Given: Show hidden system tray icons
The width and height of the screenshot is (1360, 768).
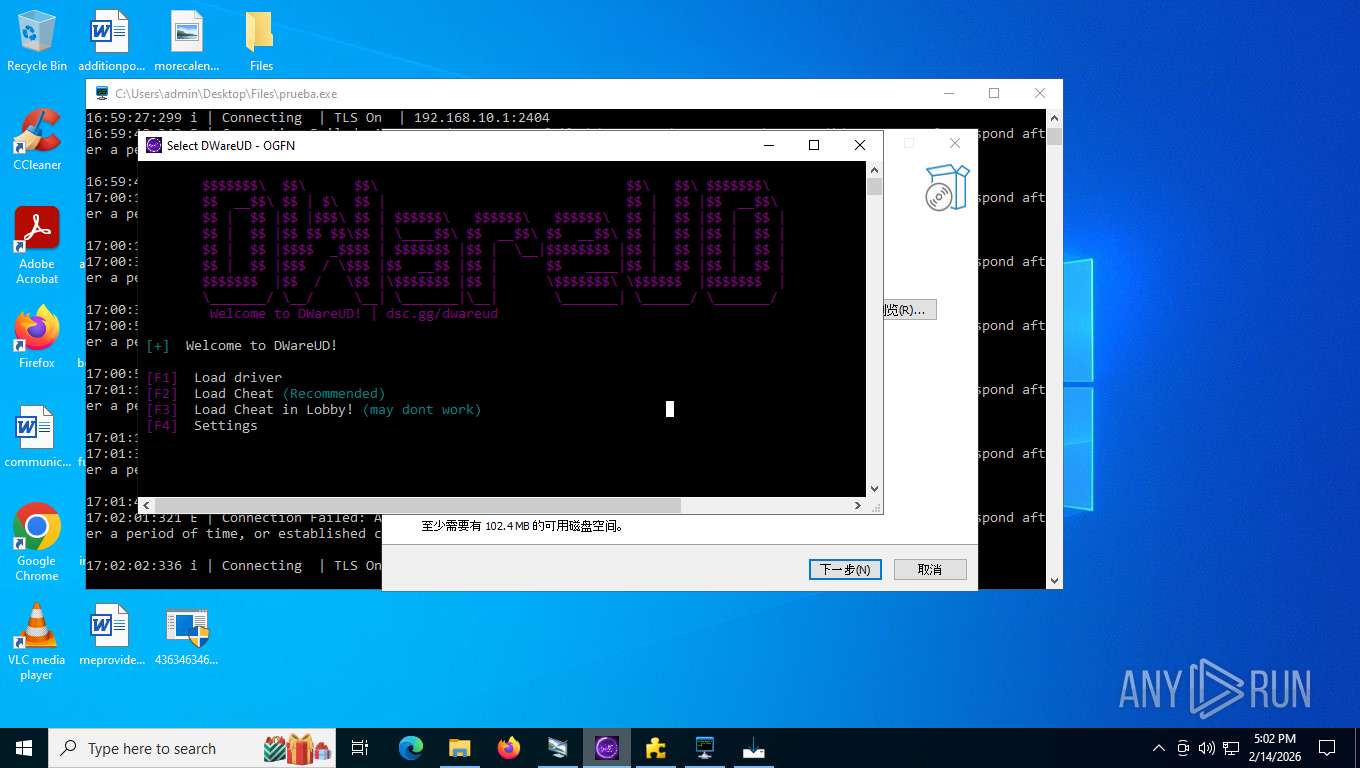Looking at the screenshot, I should click(1159, 748).
